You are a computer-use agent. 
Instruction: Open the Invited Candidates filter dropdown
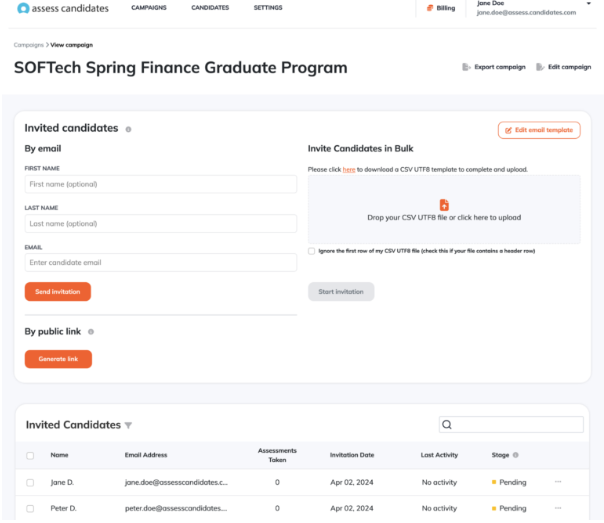point(128,425)
